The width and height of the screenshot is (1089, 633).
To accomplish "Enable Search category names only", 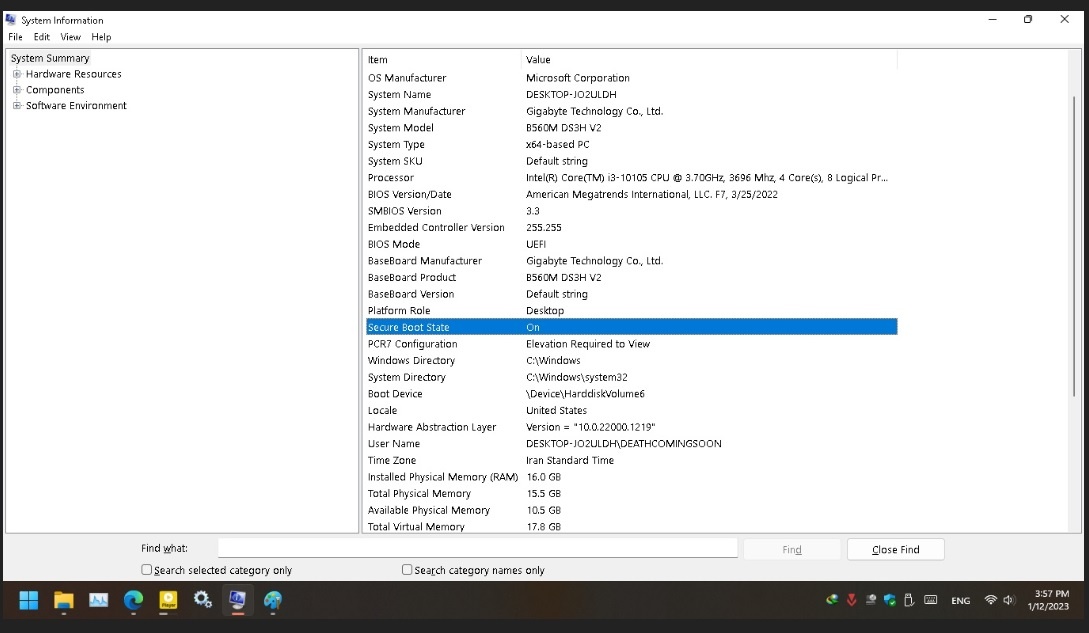I will click(x=407, y=570).
